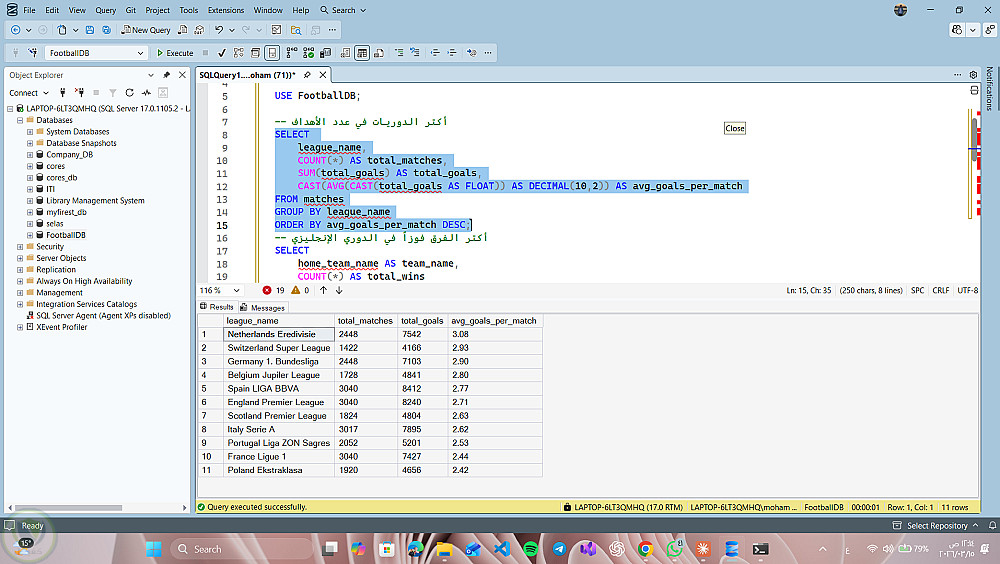This screenshot has width=1000, height=564.
Task: Expand the FootballDB database node
Action: point(29,235)
